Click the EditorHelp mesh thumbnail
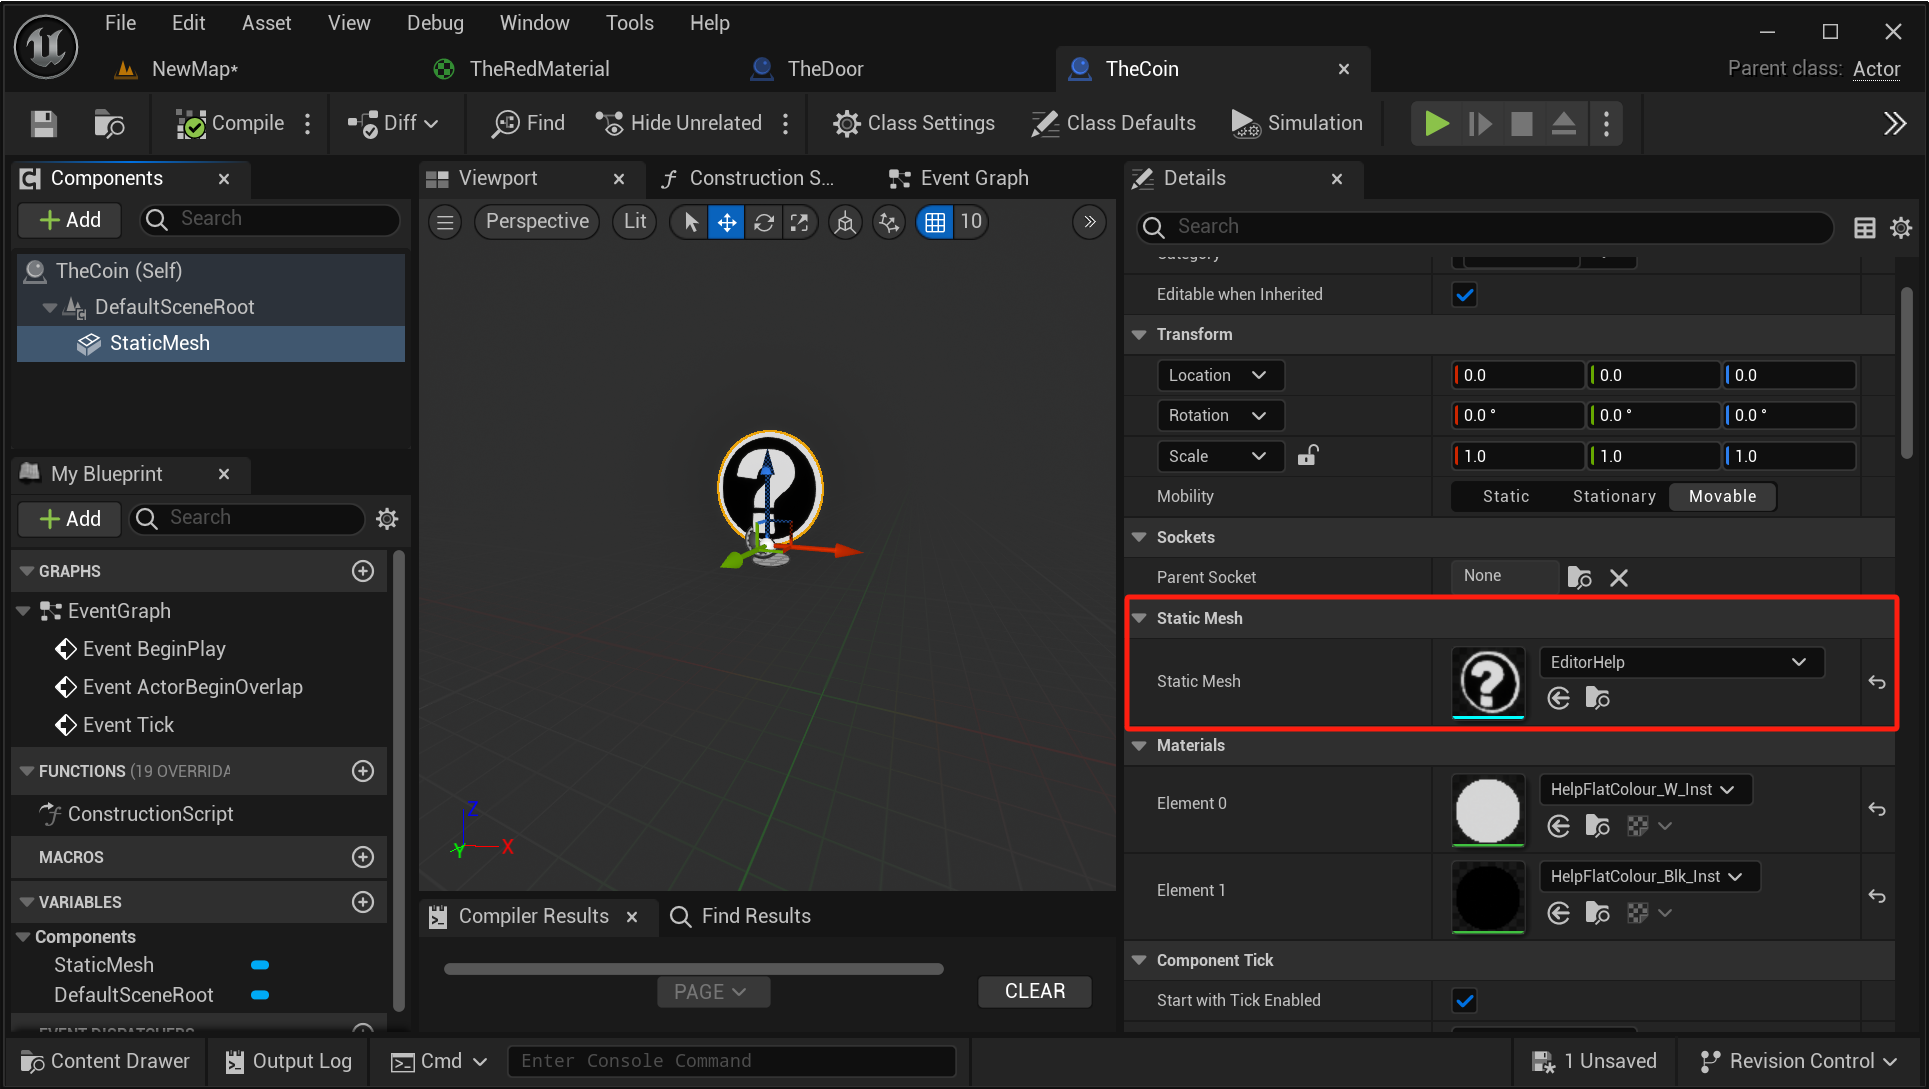The width and height of the screenshot is (1929, 1089). point(1488,682)
